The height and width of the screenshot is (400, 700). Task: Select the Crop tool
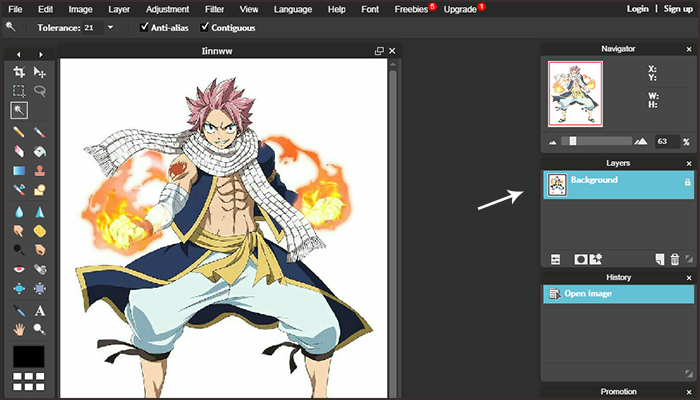tap(19, 72)
